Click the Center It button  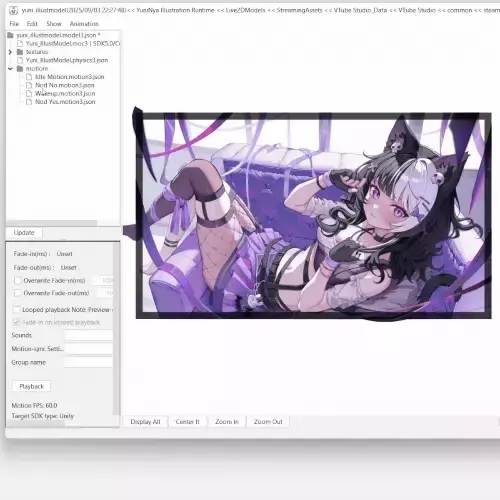[x=187, y=422]
